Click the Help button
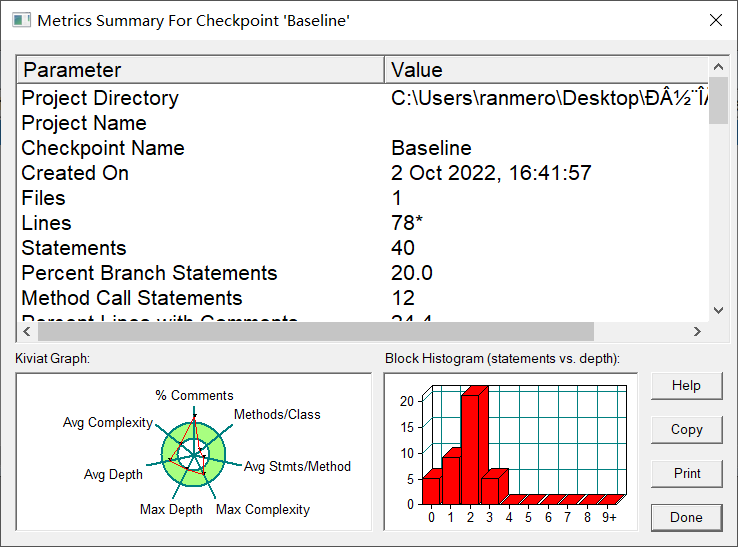Screen dimensions: 738x547 [686, 386]
